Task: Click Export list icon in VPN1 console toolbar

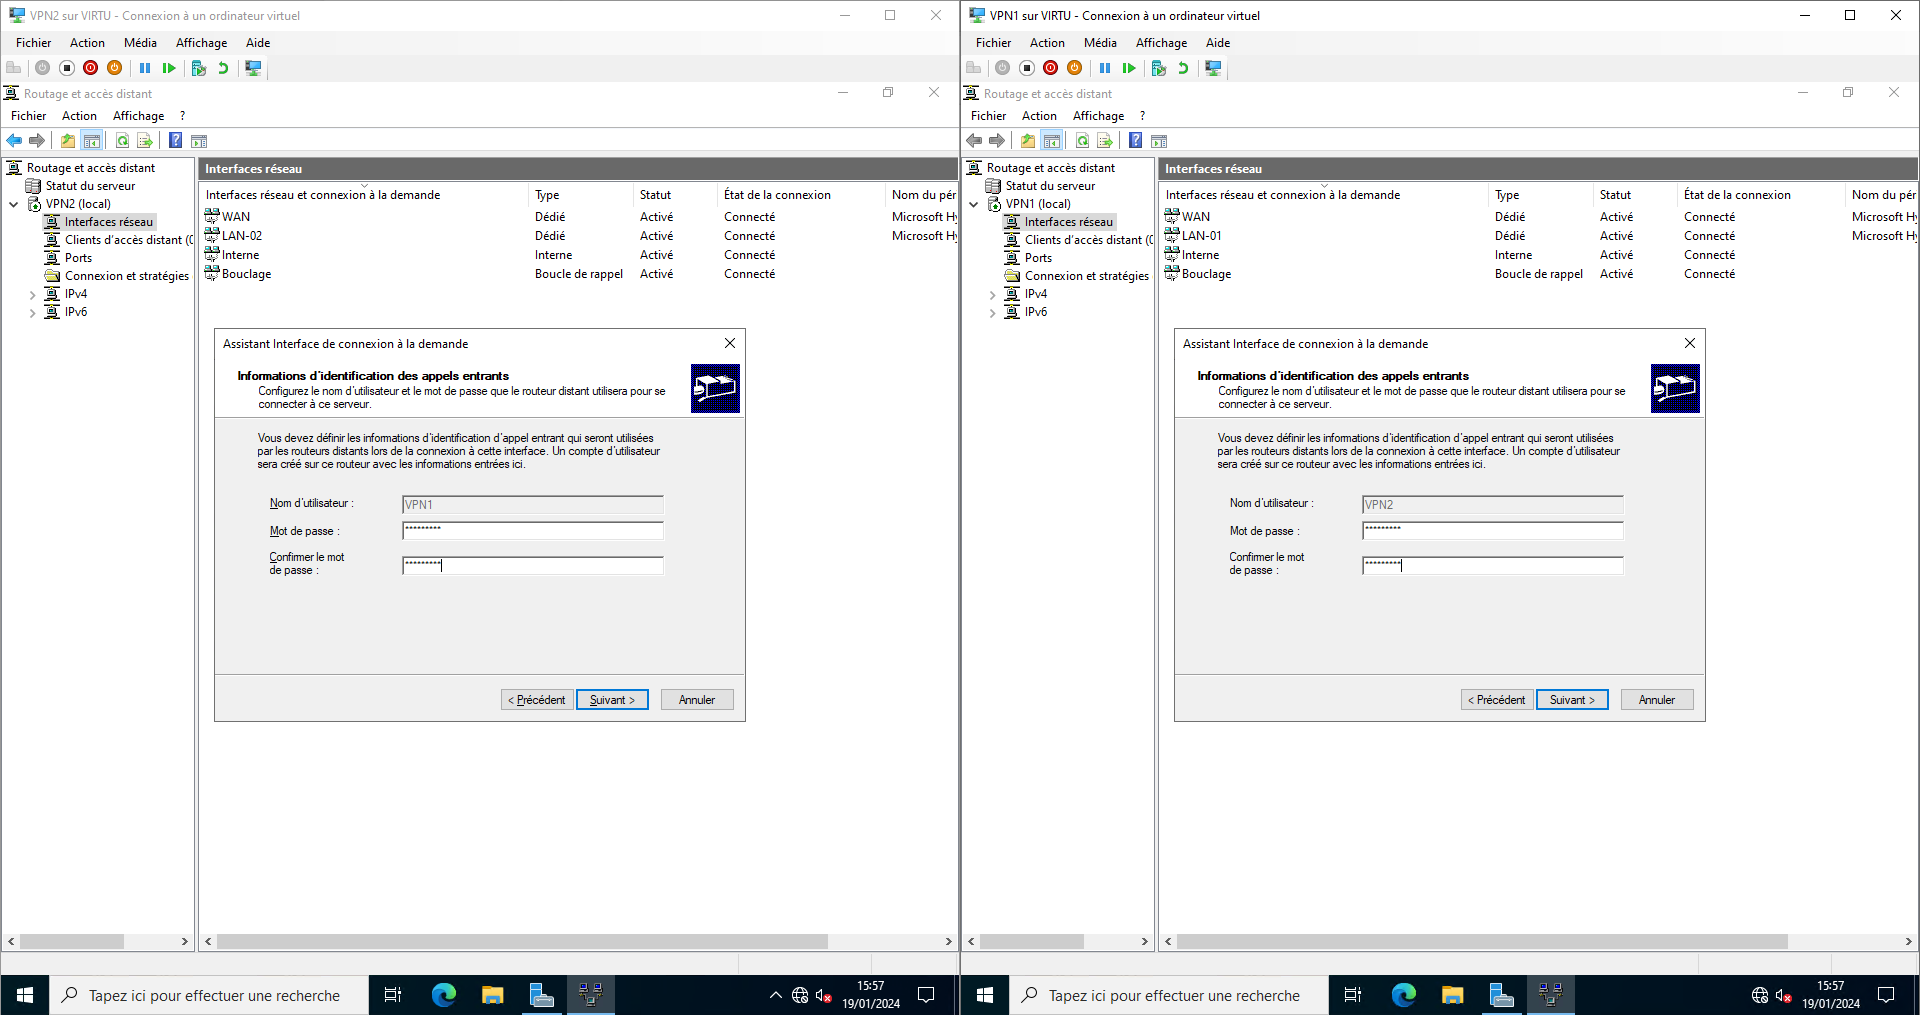Action: tap(1105, 141)
